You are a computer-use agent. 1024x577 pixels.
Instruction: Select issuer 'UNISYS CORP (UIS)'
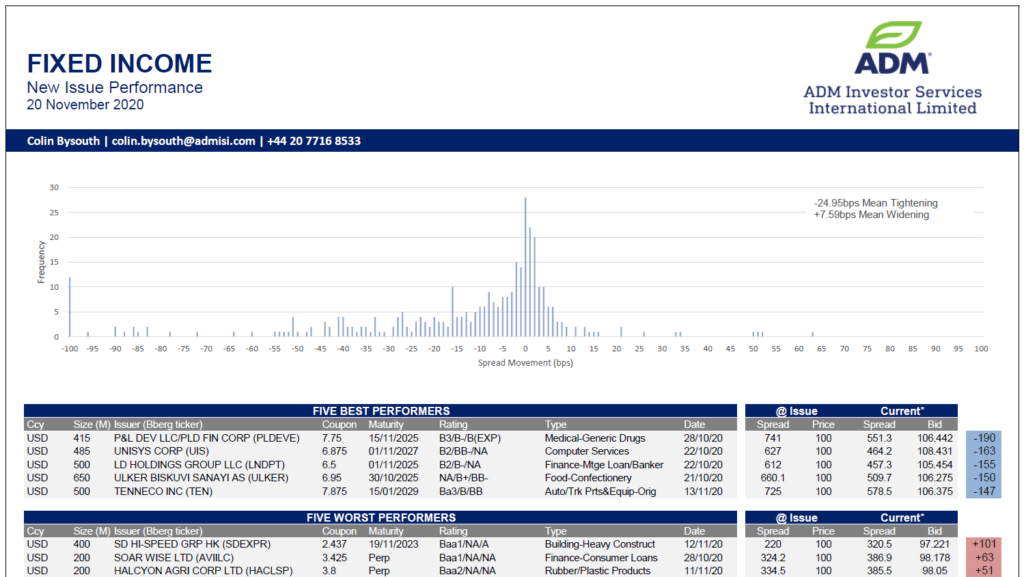(x=161, y=452)
